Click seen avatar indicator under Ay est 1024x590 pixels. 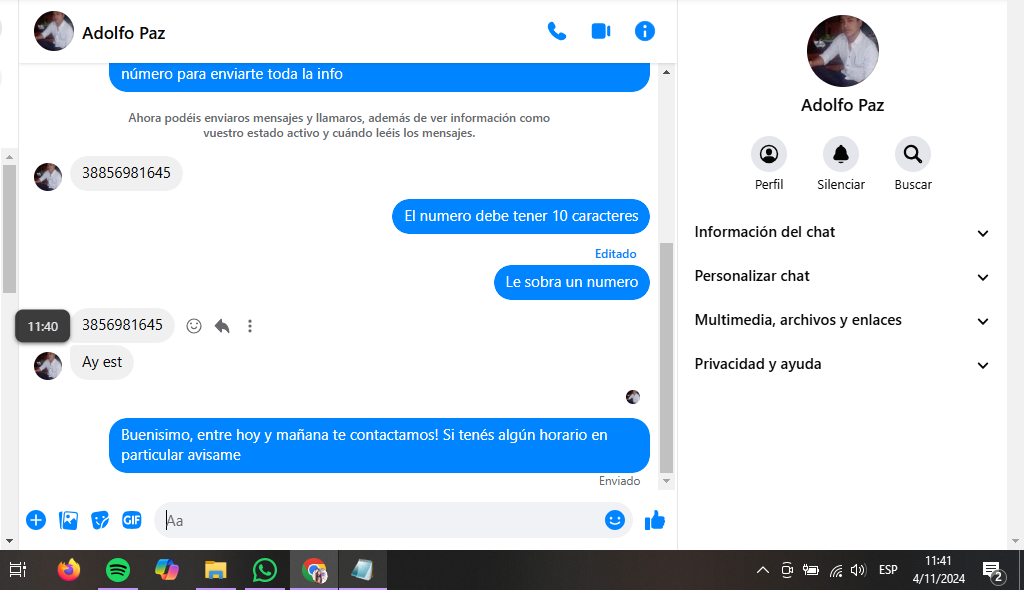click(633, 397)
